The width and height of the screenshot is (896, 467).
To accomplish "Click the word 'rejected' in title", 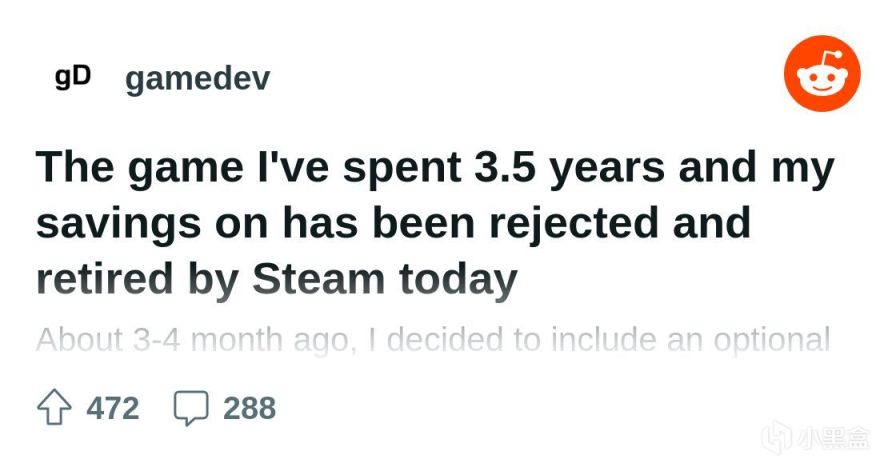I will point(573,223).
